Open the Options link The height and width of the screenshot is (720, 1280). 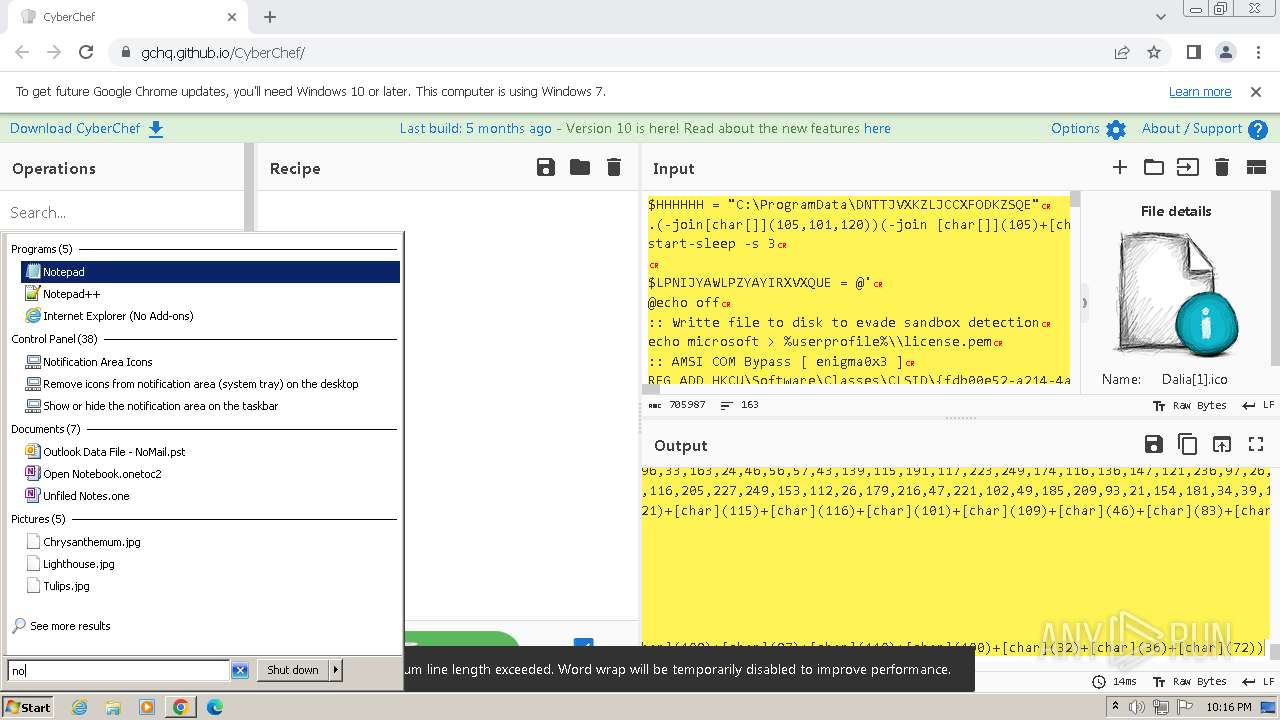1075,128
